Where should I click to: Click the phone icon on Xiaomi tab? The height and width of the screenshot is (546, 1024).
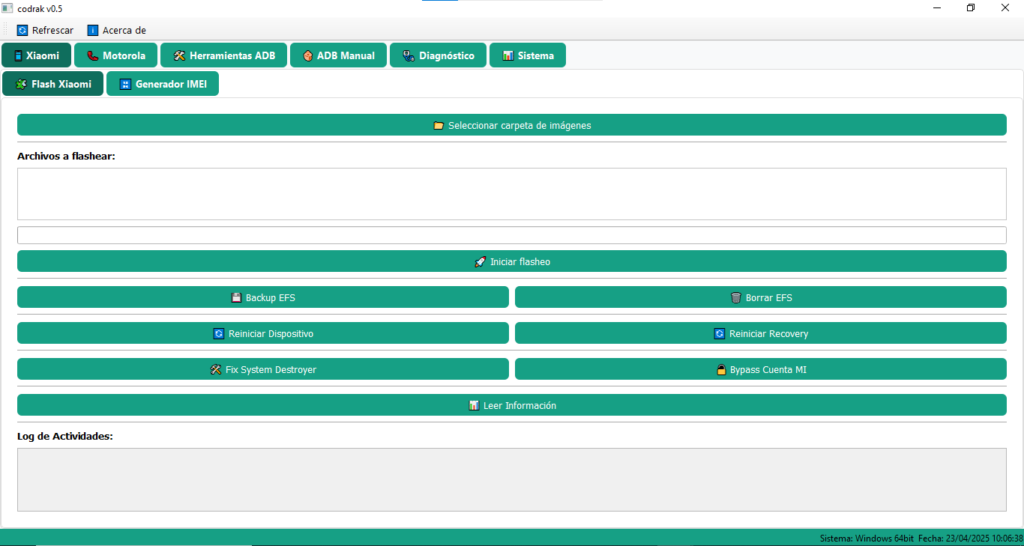coord(18,56)
